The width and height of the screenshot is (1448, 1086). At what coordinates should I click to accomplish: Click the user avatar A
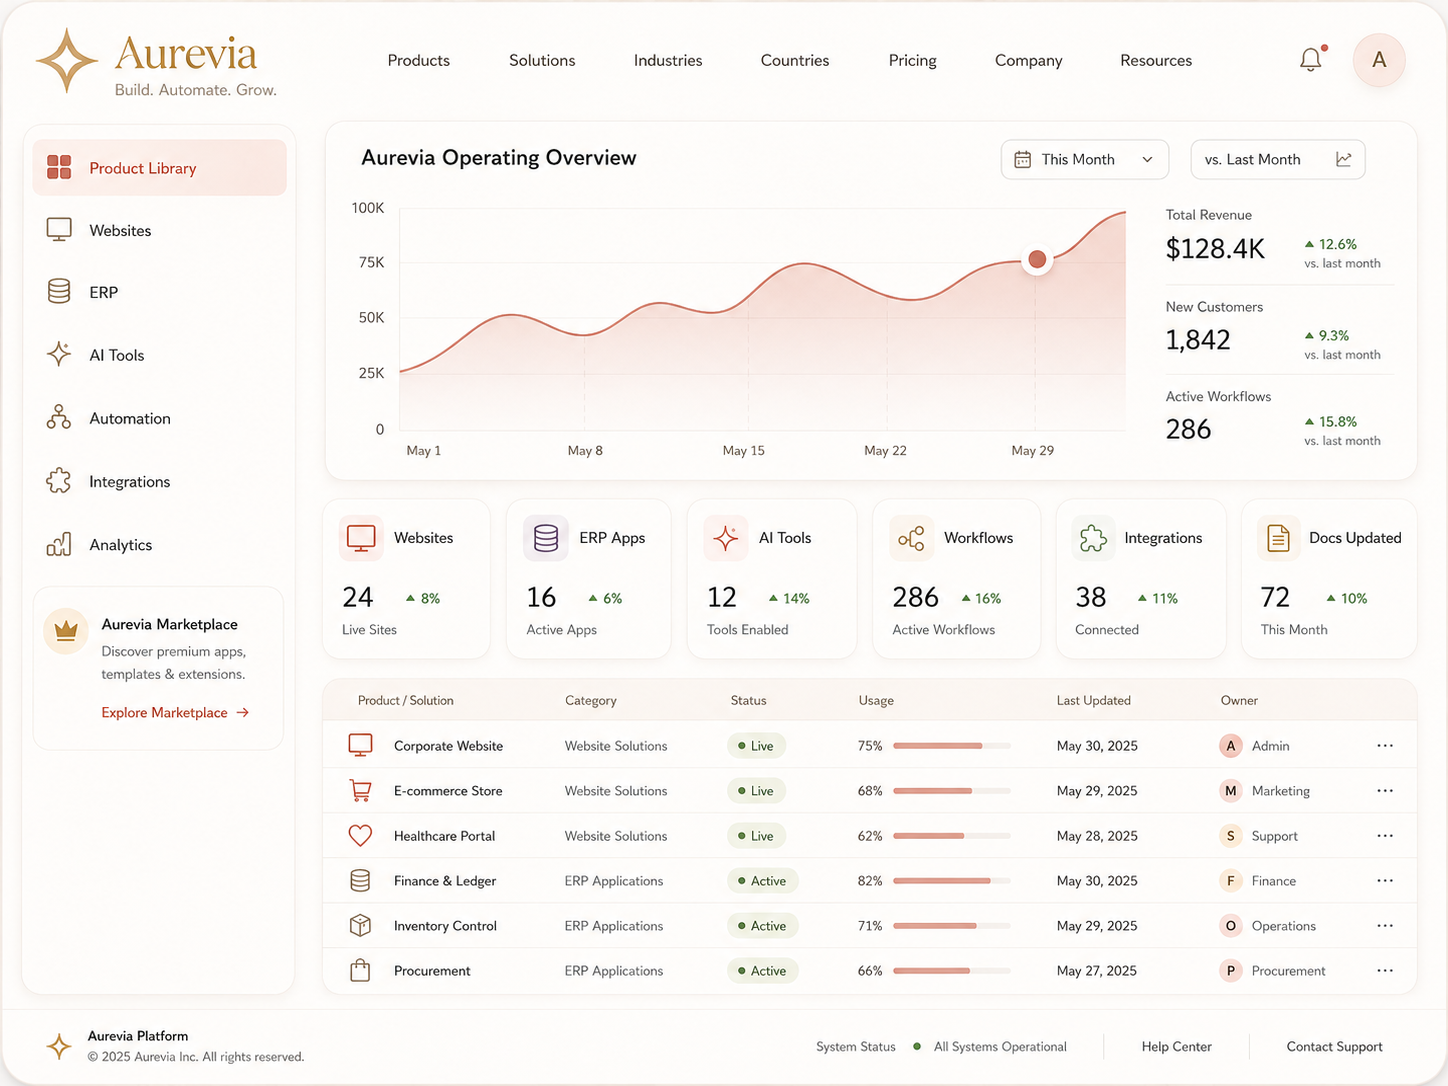click(1379, 60)
